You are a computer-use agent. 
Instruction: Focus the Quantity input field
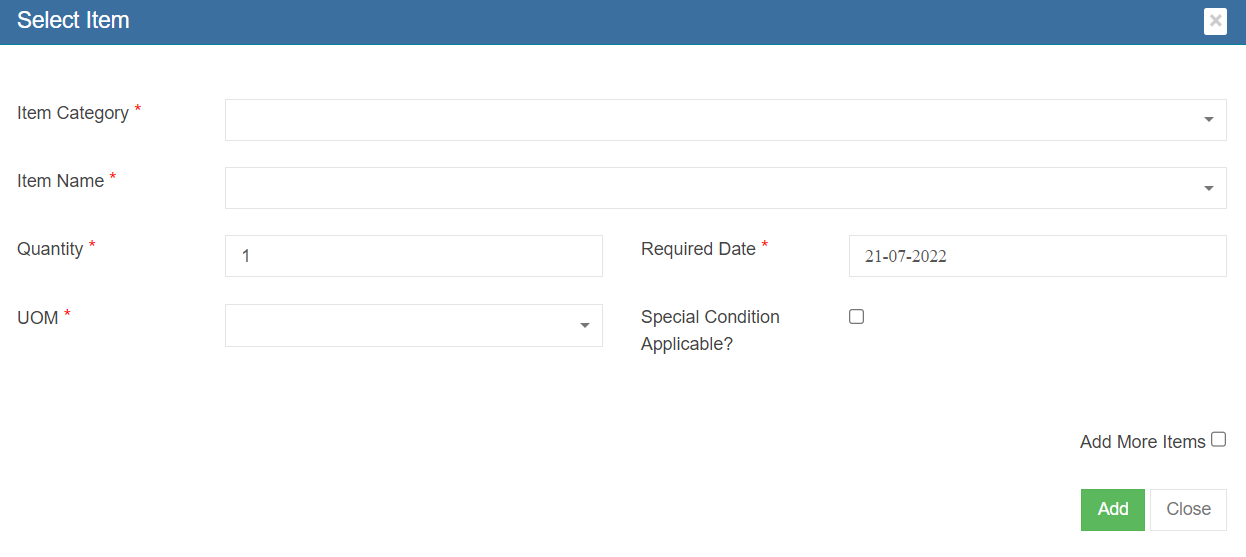pos(413,256)
